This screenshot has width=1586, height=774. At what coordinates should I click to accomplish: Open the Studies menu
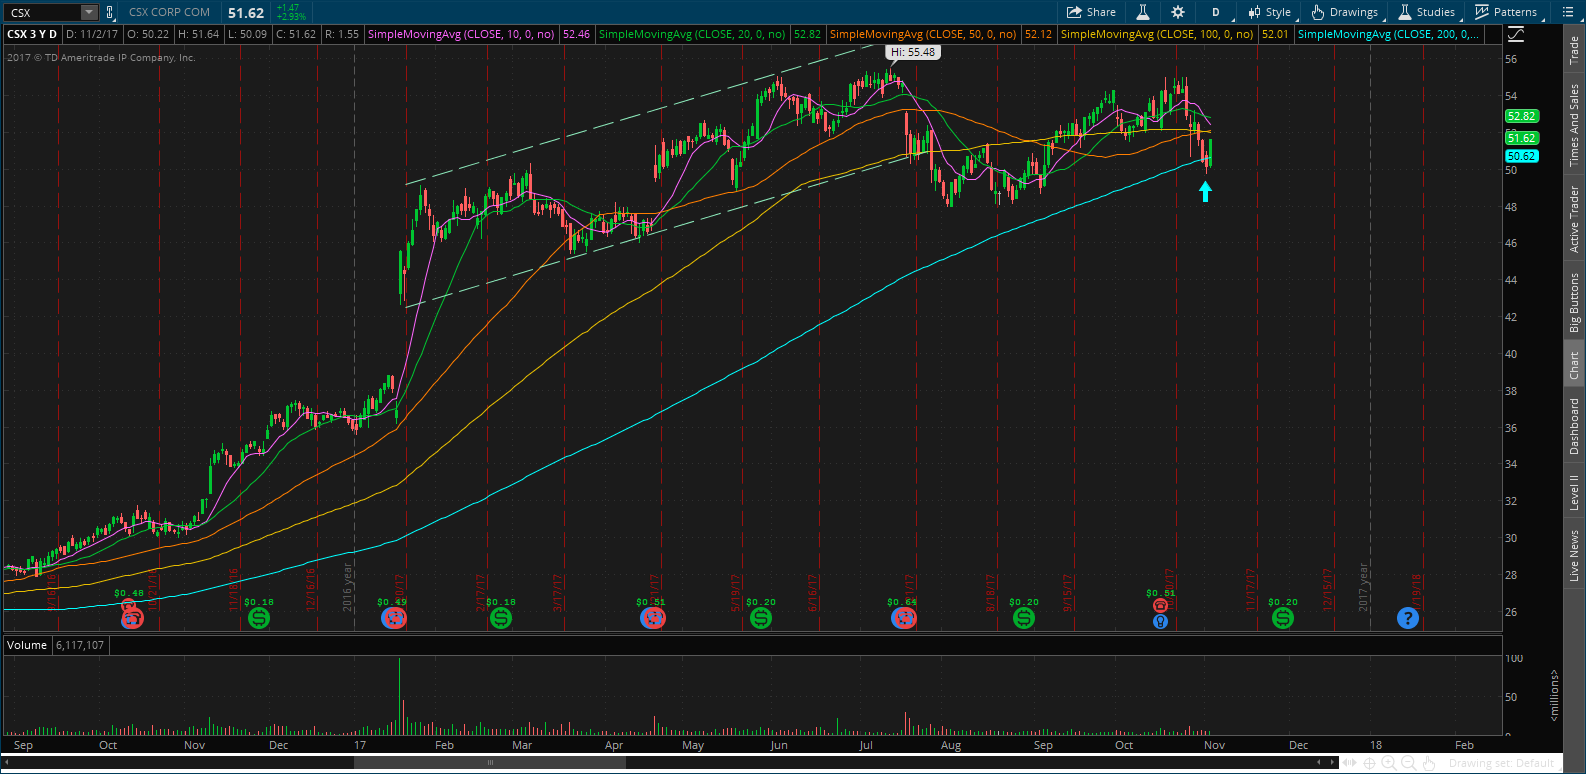(x=1426, y=12)
